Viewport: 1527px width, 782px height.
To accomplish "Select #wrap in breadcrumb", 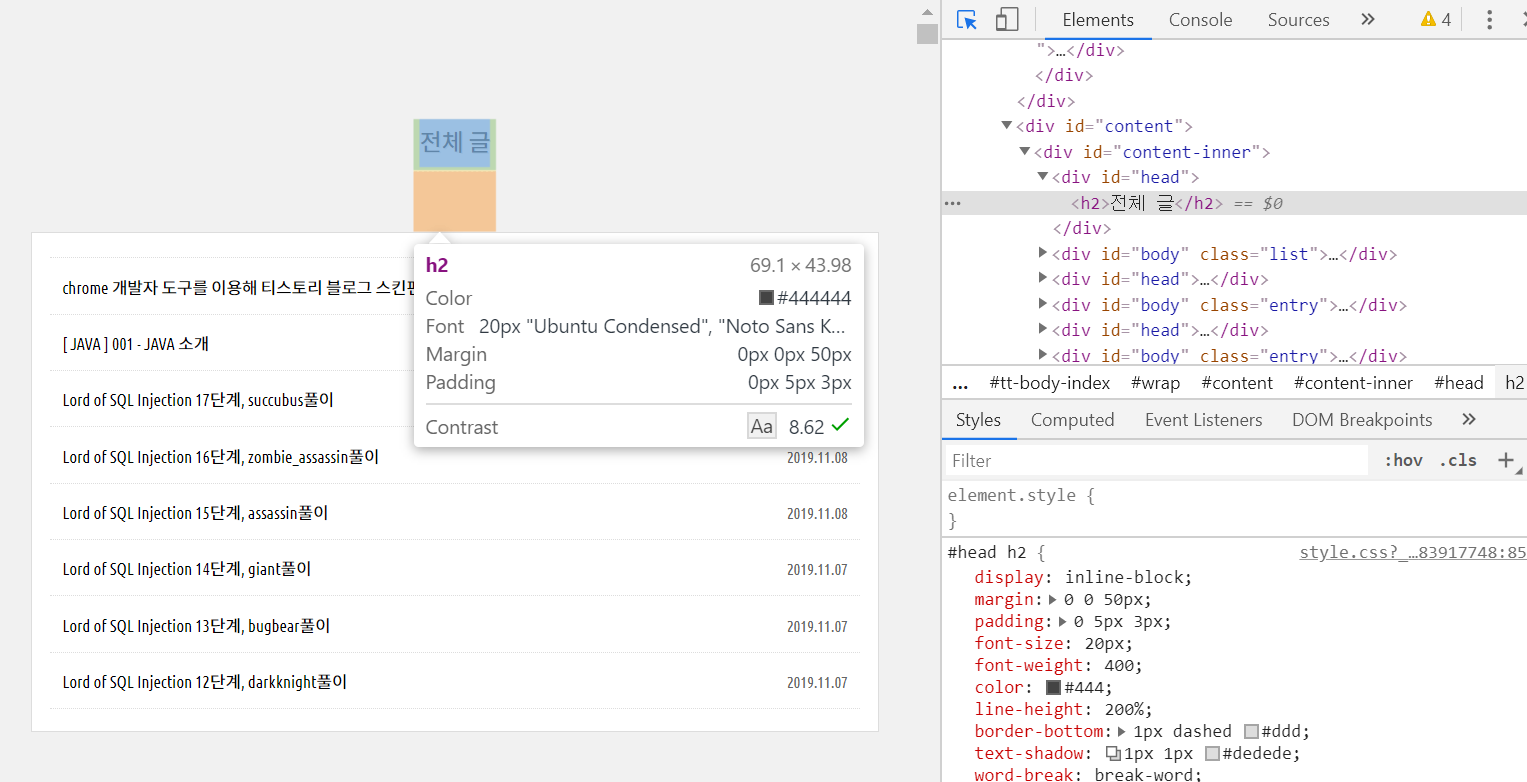I will (1155, 383).
